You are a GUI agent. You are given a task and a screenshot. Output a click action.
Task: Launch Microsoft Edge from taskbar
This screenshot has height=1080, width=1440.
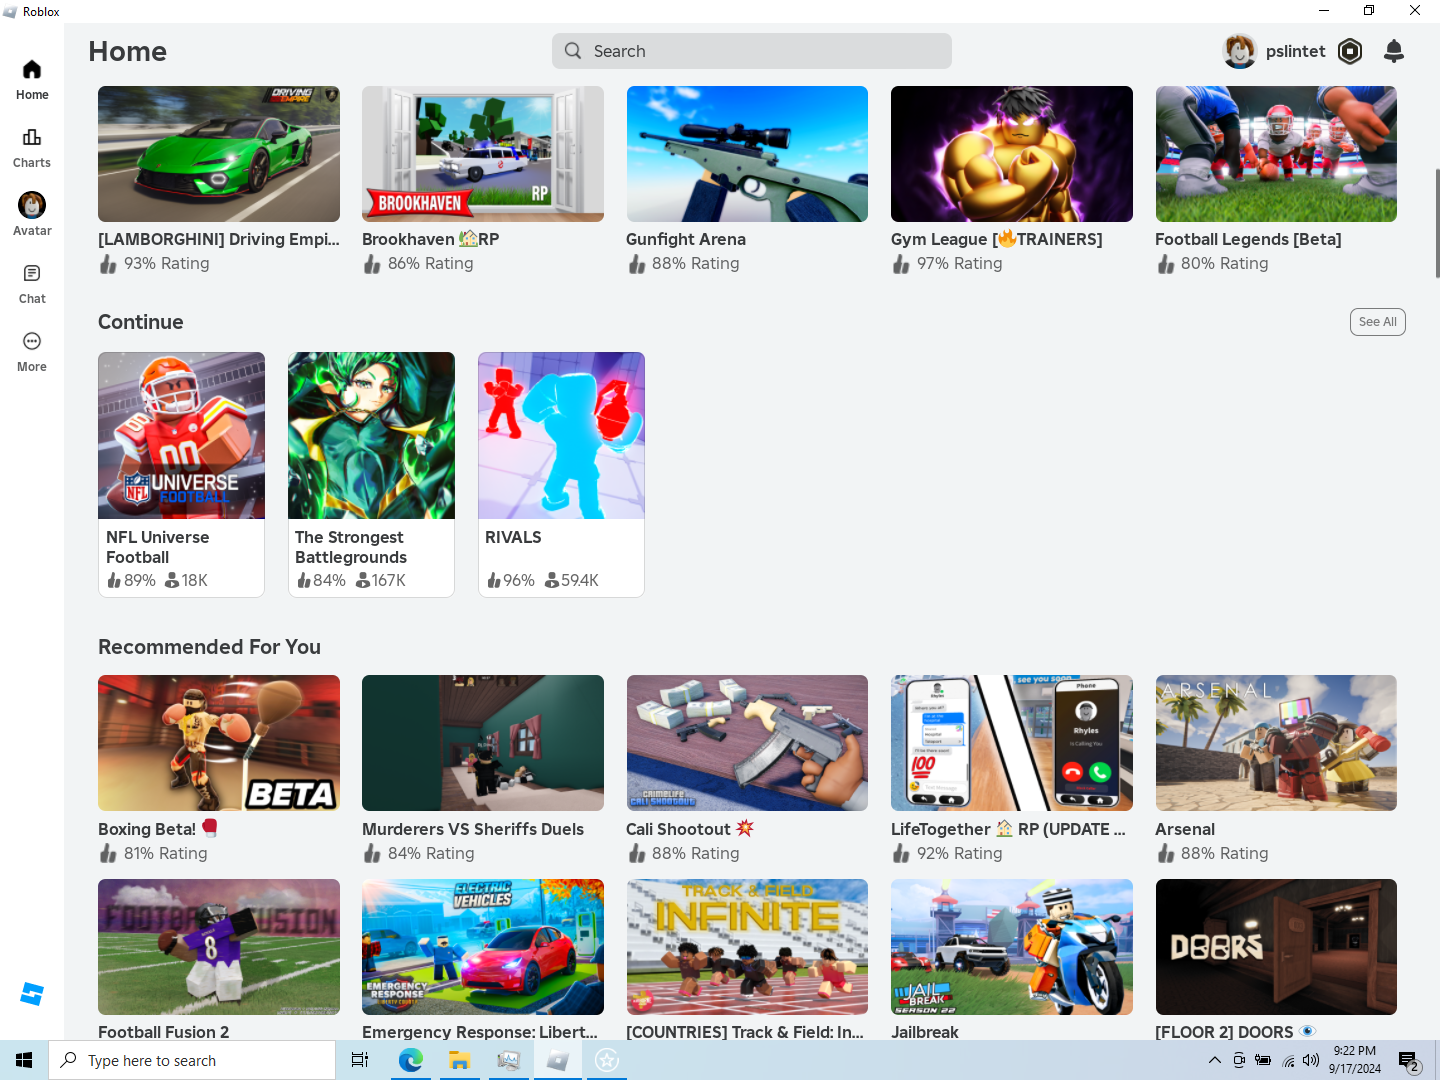pos(410,1060)
